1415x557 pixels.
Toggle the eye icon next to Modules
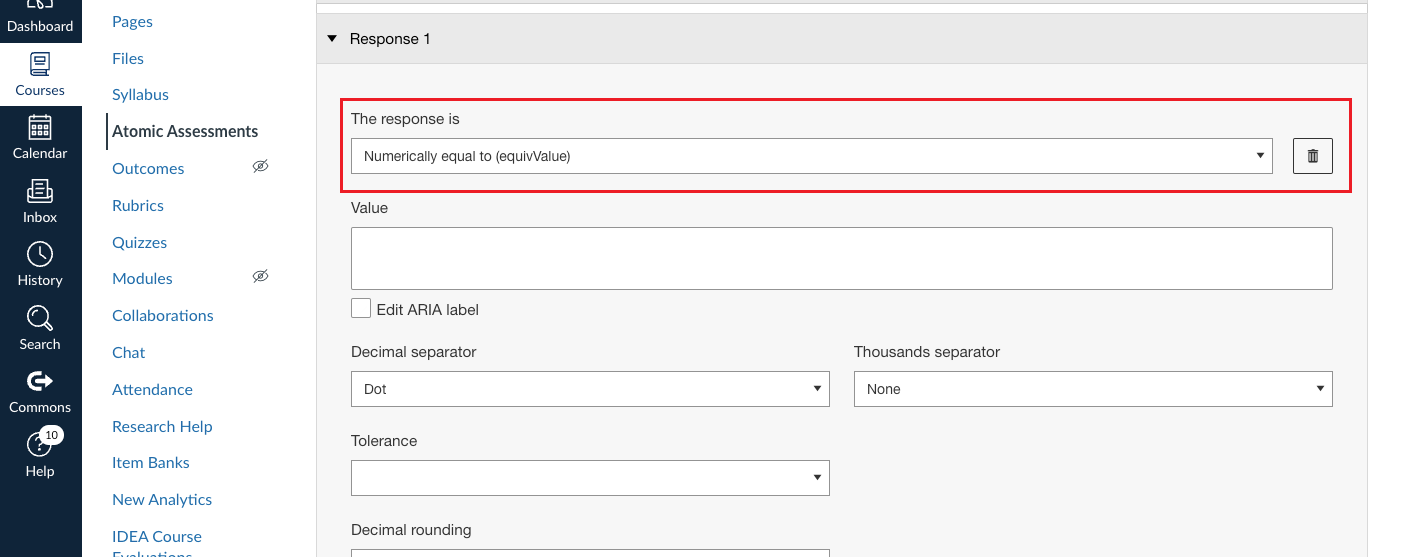pos(260,277)
